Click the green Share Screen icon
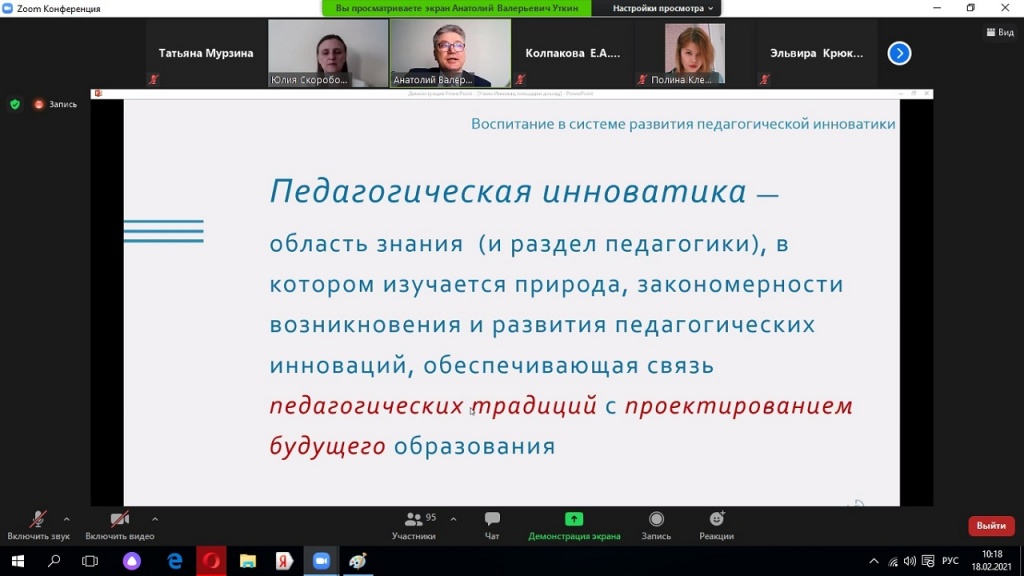The image size is (1024, 576). point(574,520)
